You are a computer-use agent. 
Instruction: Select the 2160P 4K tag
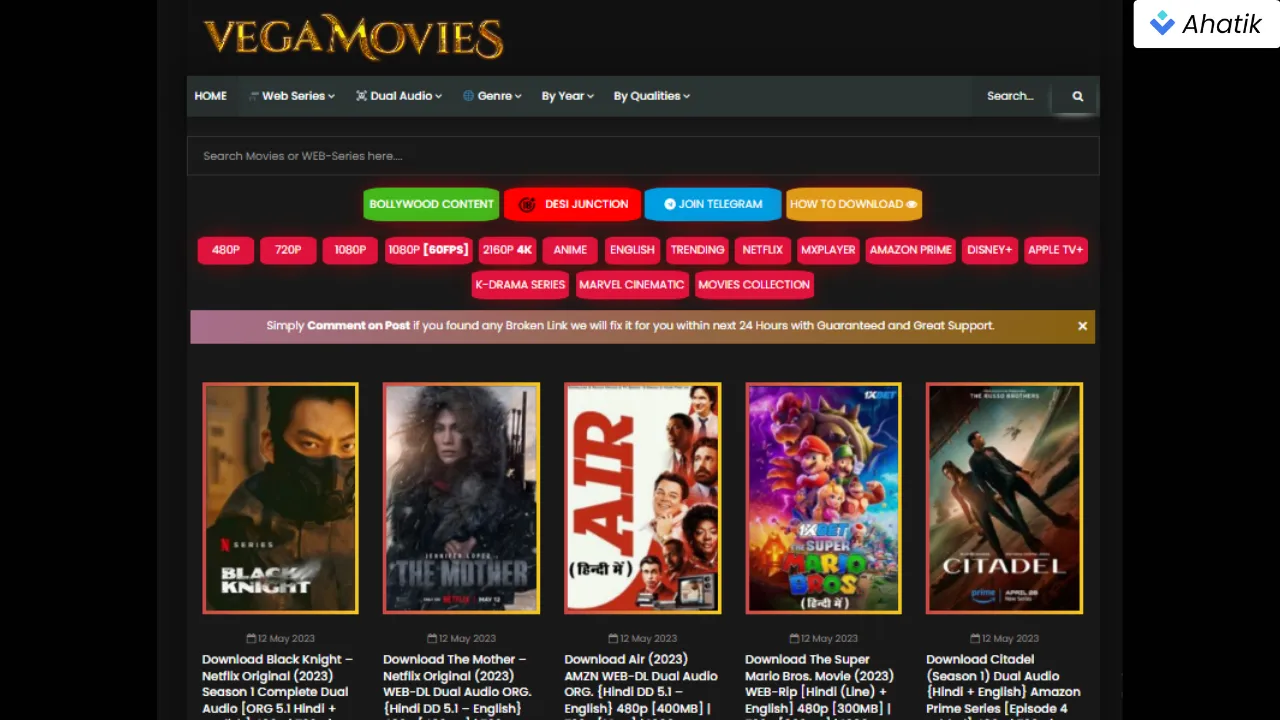(507, 250)
